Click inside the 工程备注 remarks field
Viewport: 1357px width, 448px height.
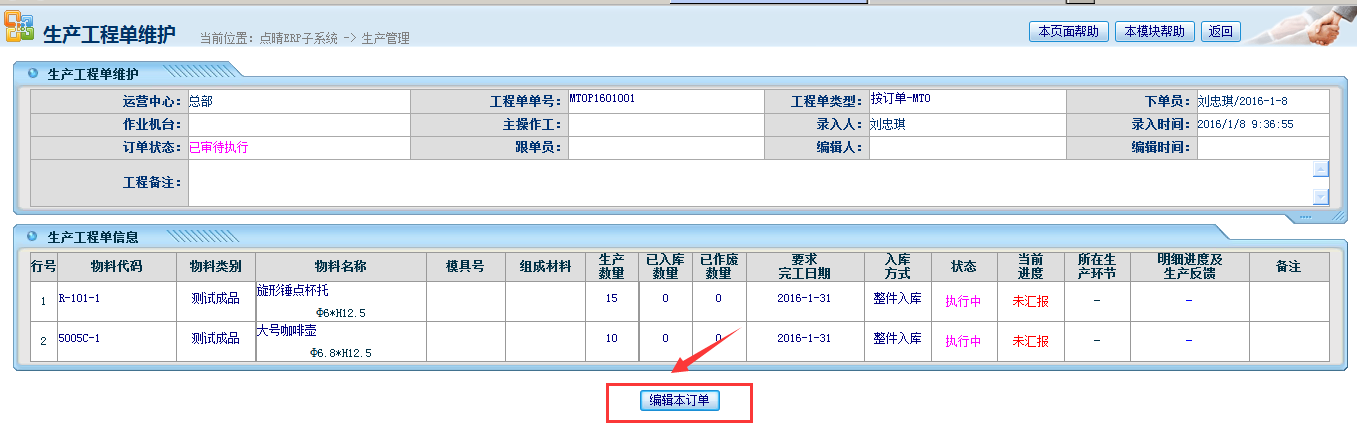748,183
